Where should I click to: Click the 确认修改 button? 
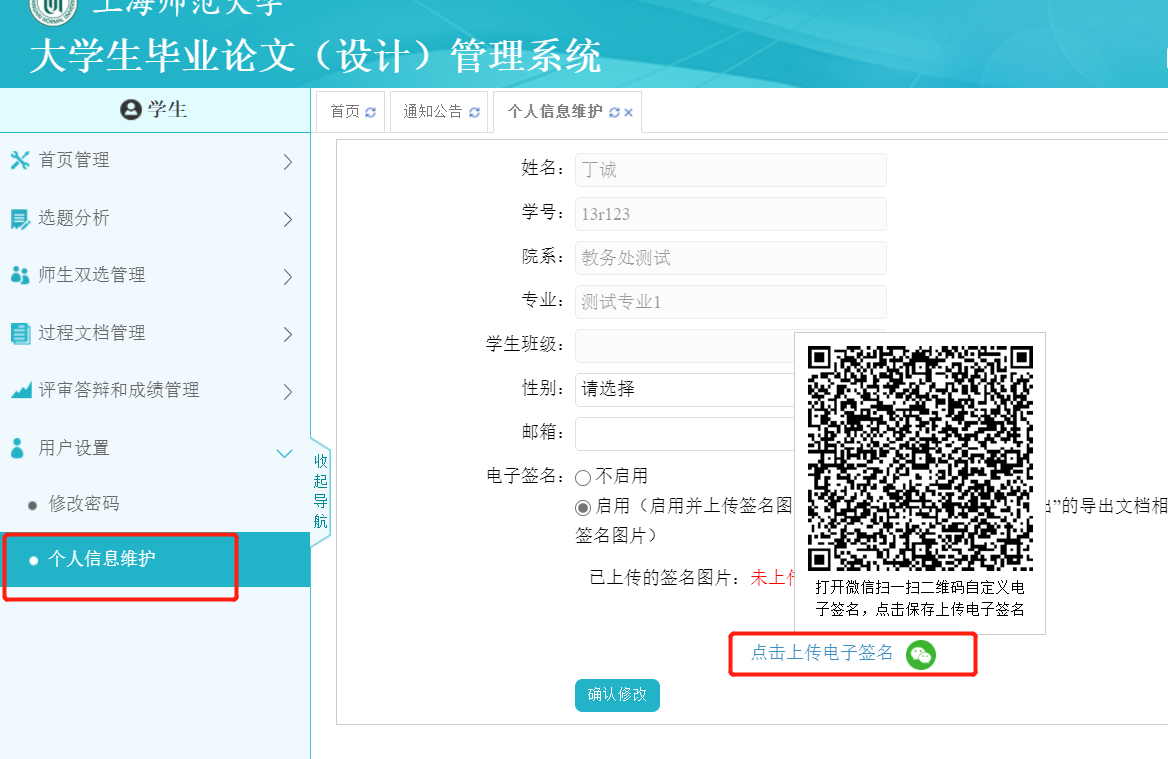[x=617, y=695]
